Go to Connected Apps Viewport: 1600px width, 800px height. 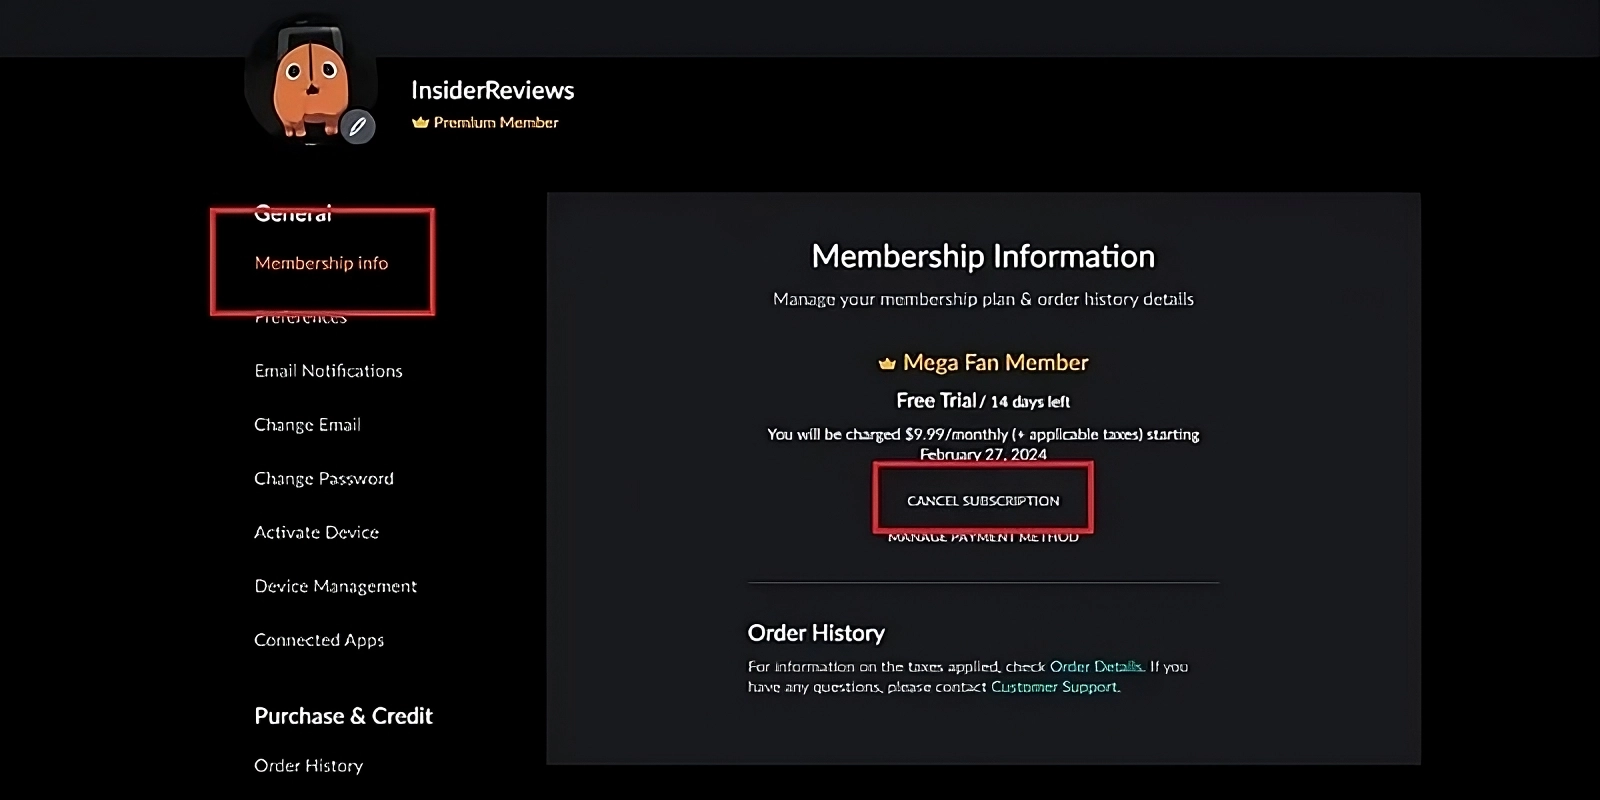(319, 640)
